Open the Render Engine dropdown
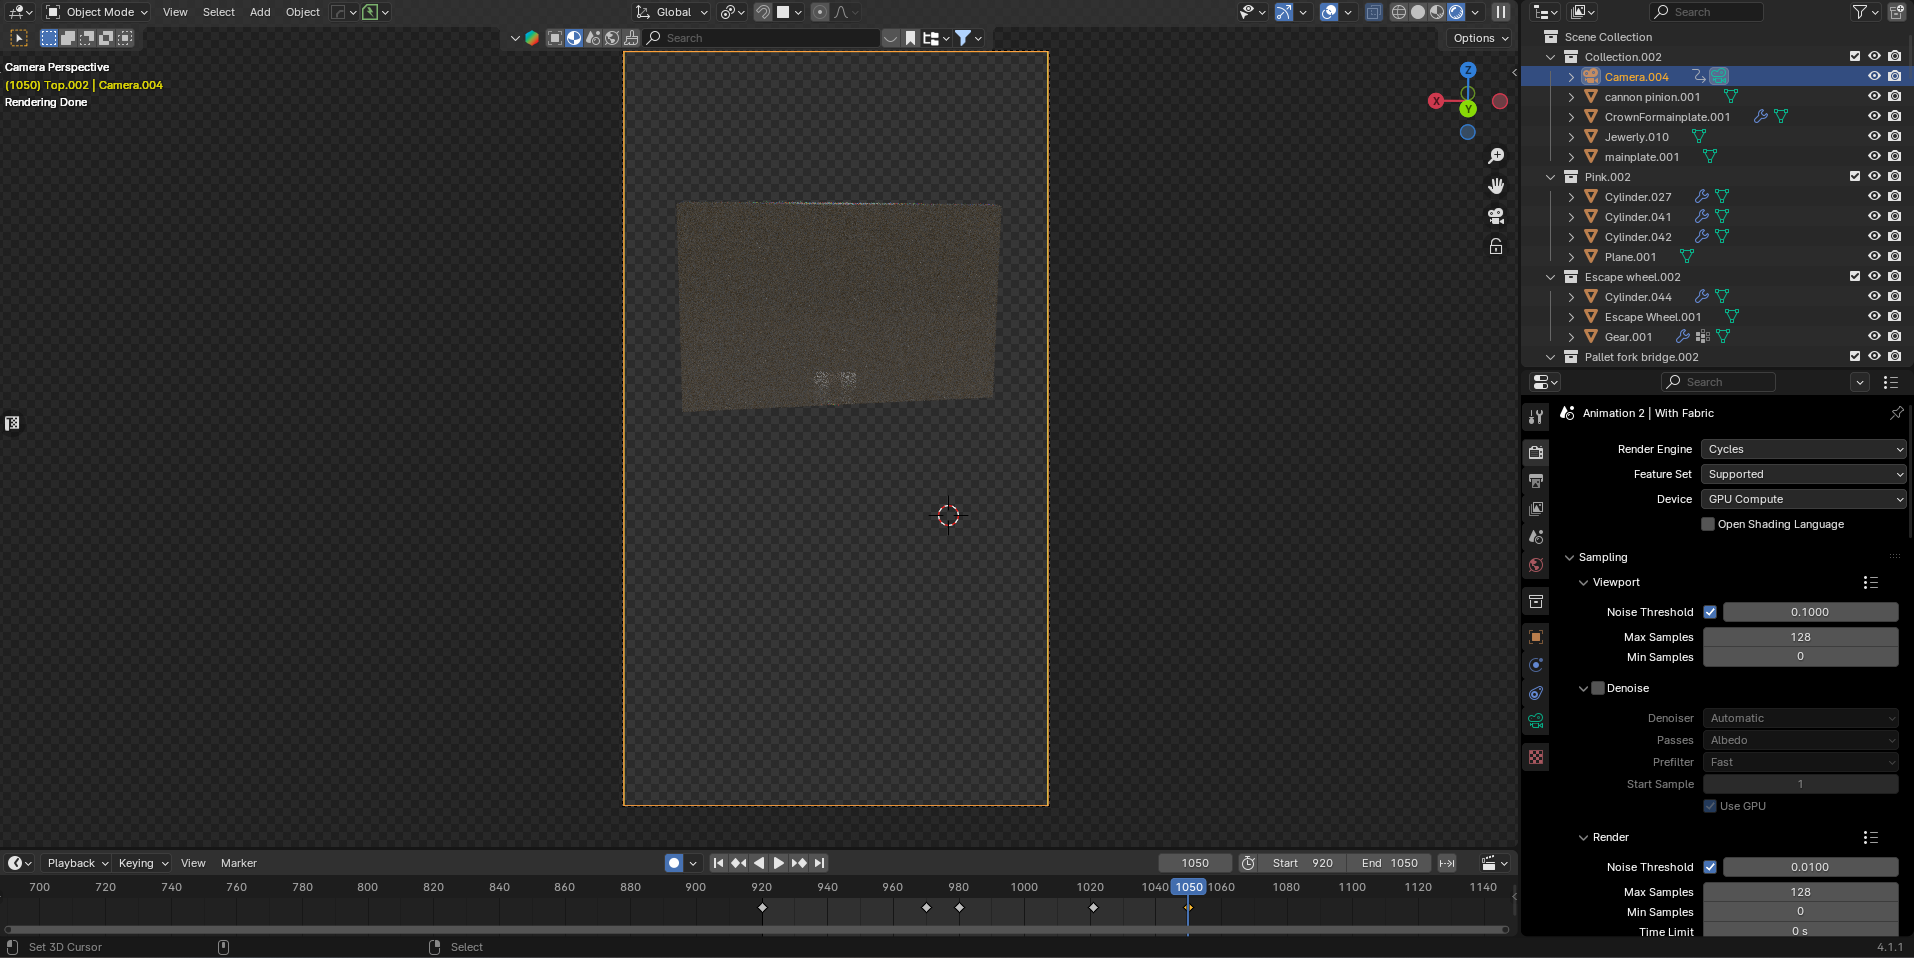1914x958 pixels. [x=1802, y=449]
